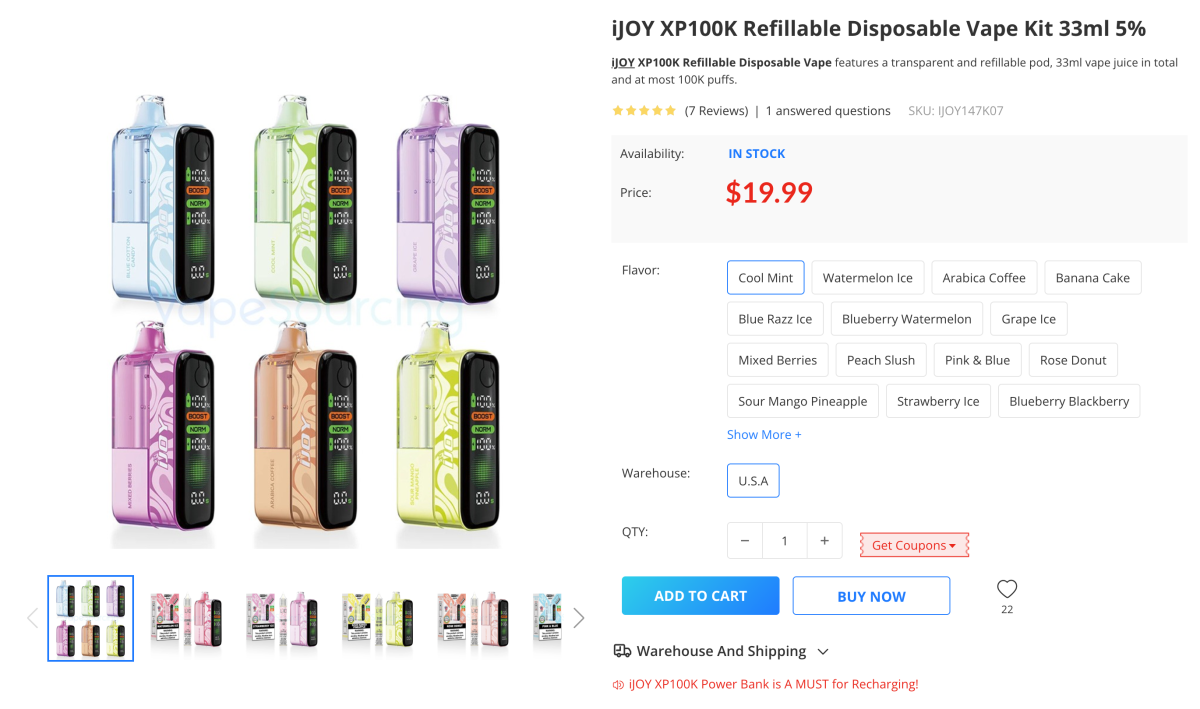Click the plus icon to increase quantity

coord(824,540)
